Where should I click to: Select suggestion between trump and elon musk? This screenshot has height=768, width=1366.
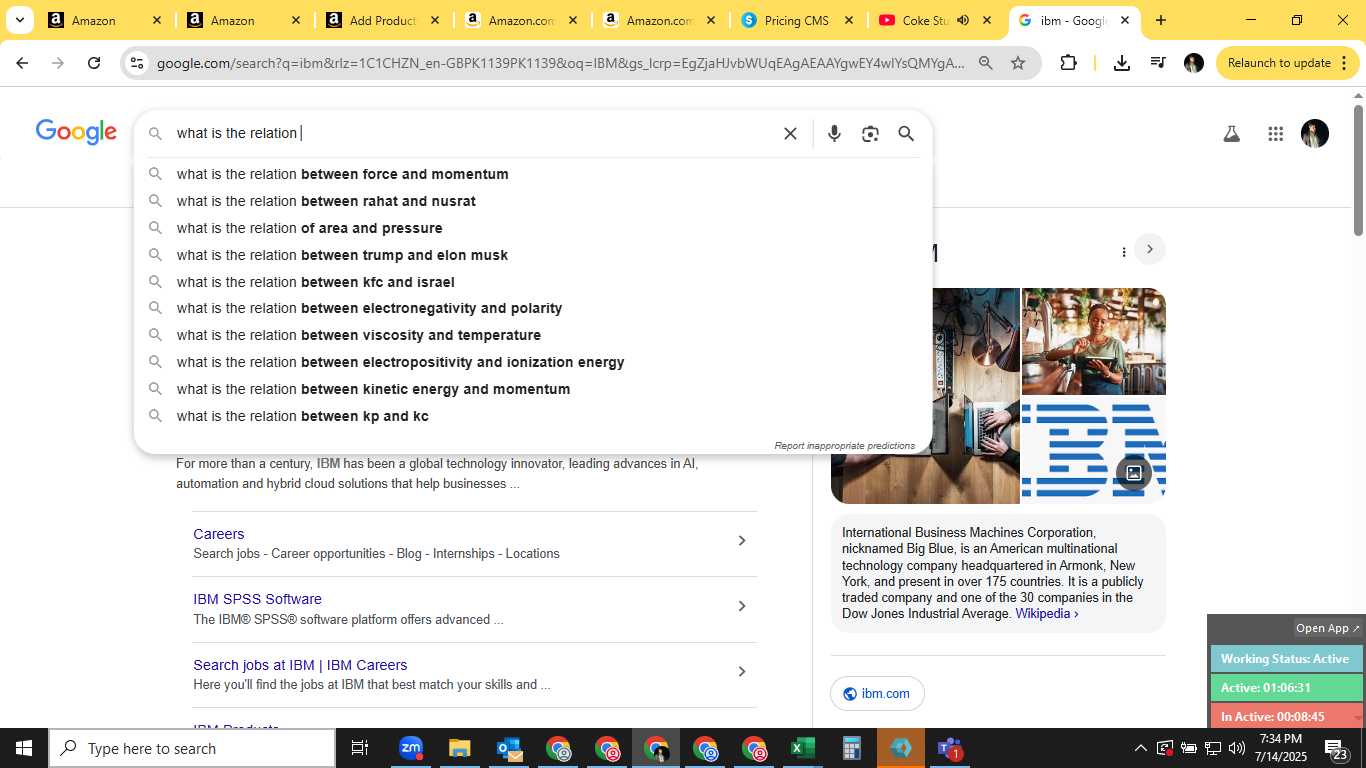533,255
